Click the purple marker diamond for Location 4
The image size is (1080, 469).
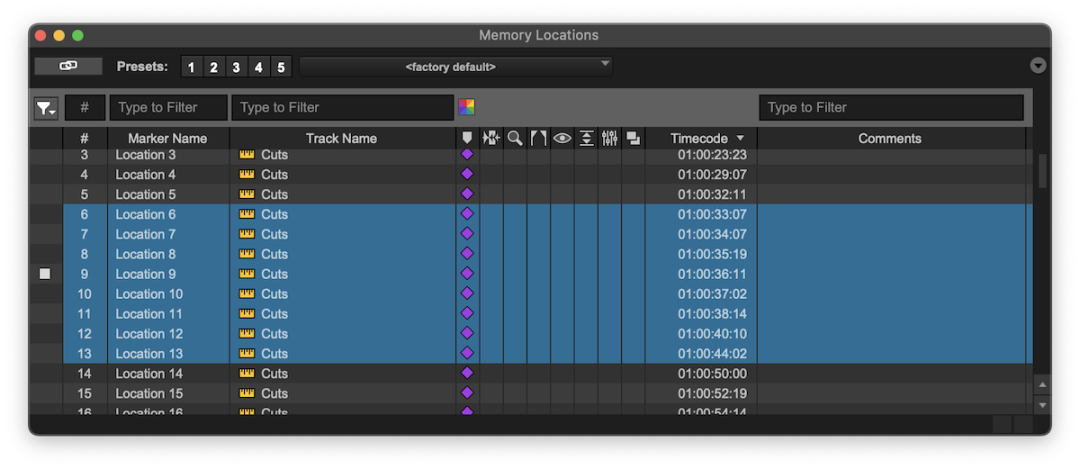click(467, 174)
